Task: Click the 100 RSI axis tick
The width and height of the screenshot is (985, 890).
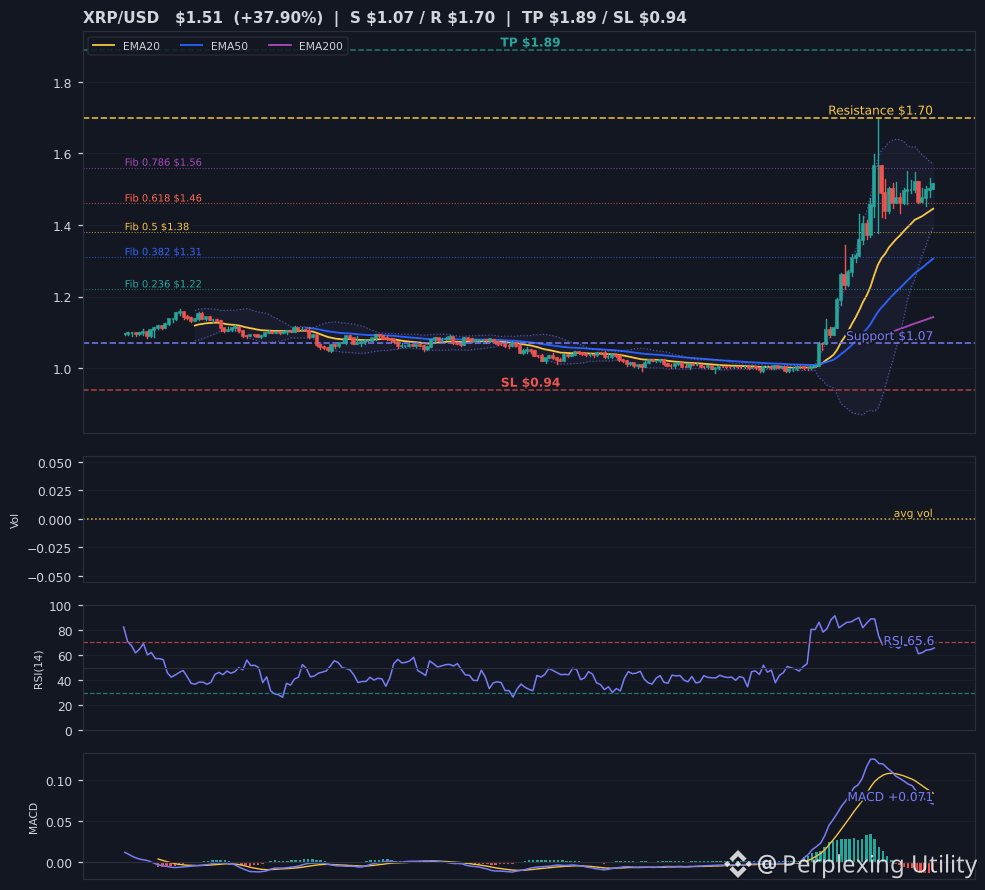Action: (60, 606)
